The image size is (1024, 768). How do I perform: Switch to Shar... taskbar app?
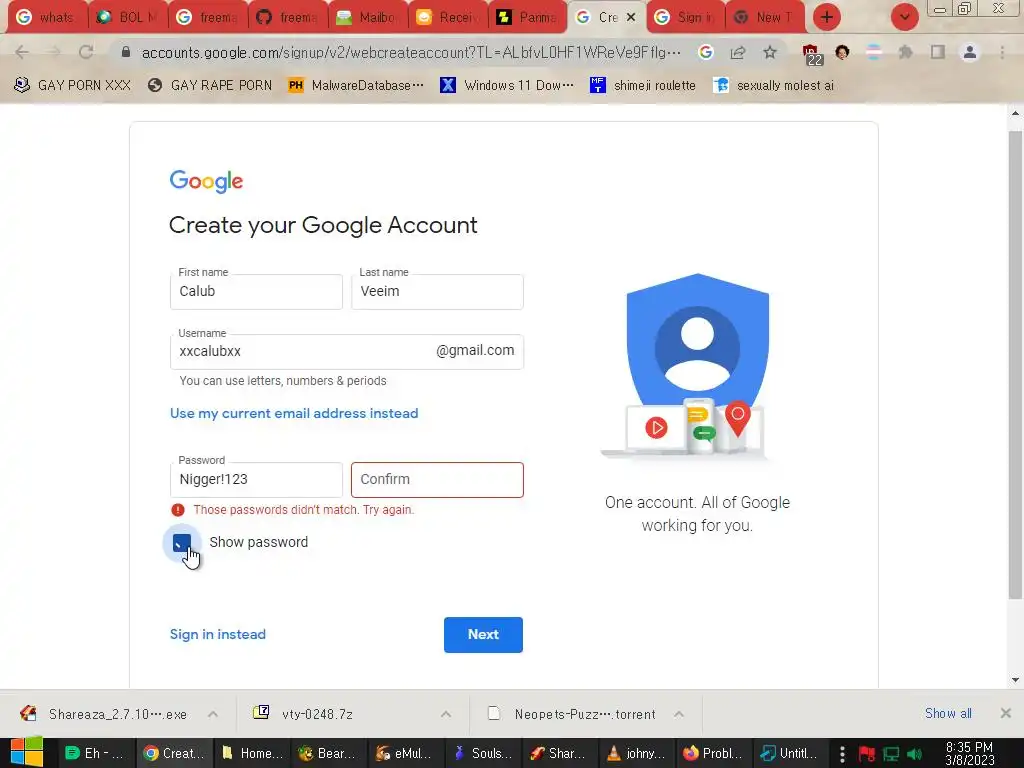click(x=558, y=753)
